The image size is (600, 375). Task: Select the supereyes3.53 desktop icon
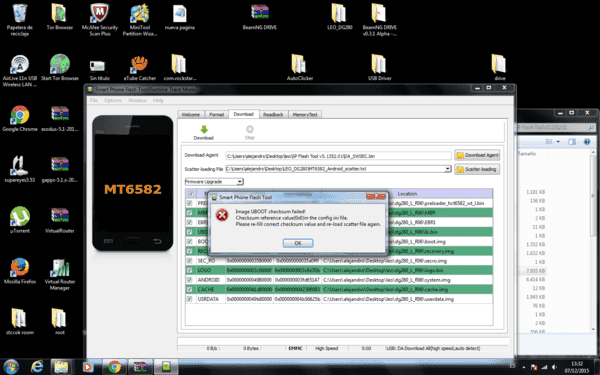20,169
